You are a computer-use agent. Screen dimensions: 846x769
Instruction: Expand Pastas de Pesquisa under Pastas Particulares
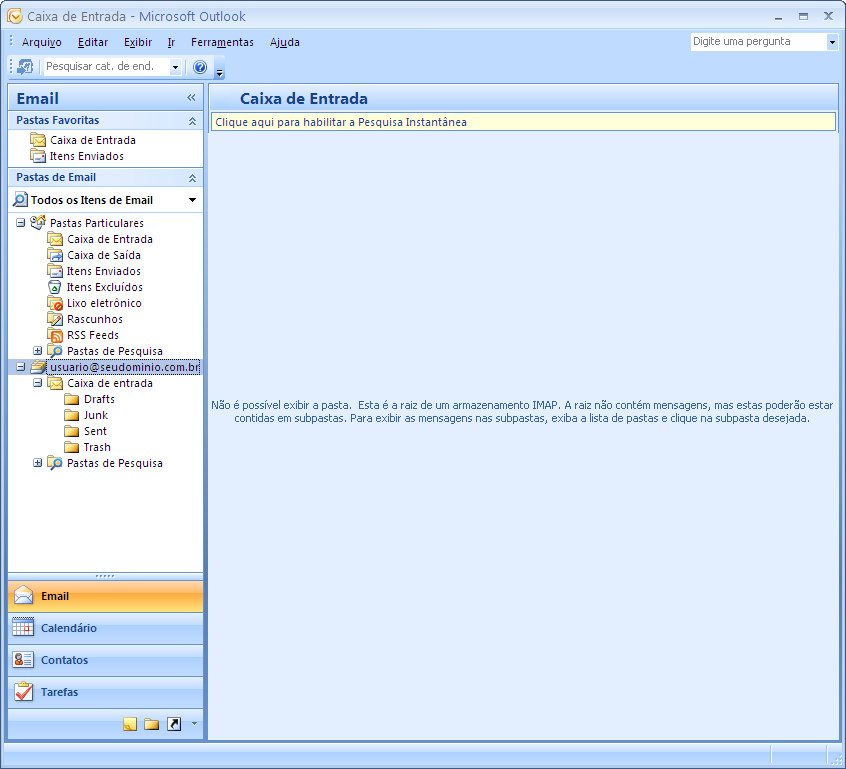point(38,351)
